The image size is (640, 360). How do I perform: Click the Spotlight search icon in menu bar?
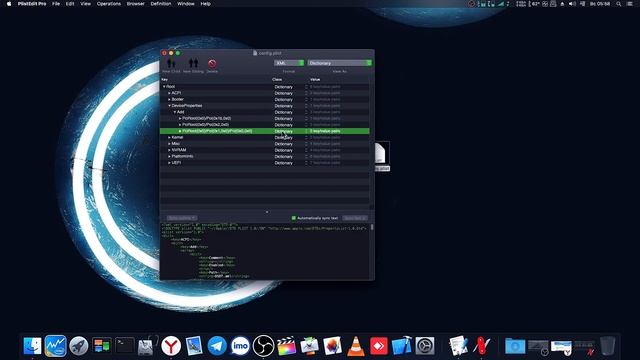[619, 4]
